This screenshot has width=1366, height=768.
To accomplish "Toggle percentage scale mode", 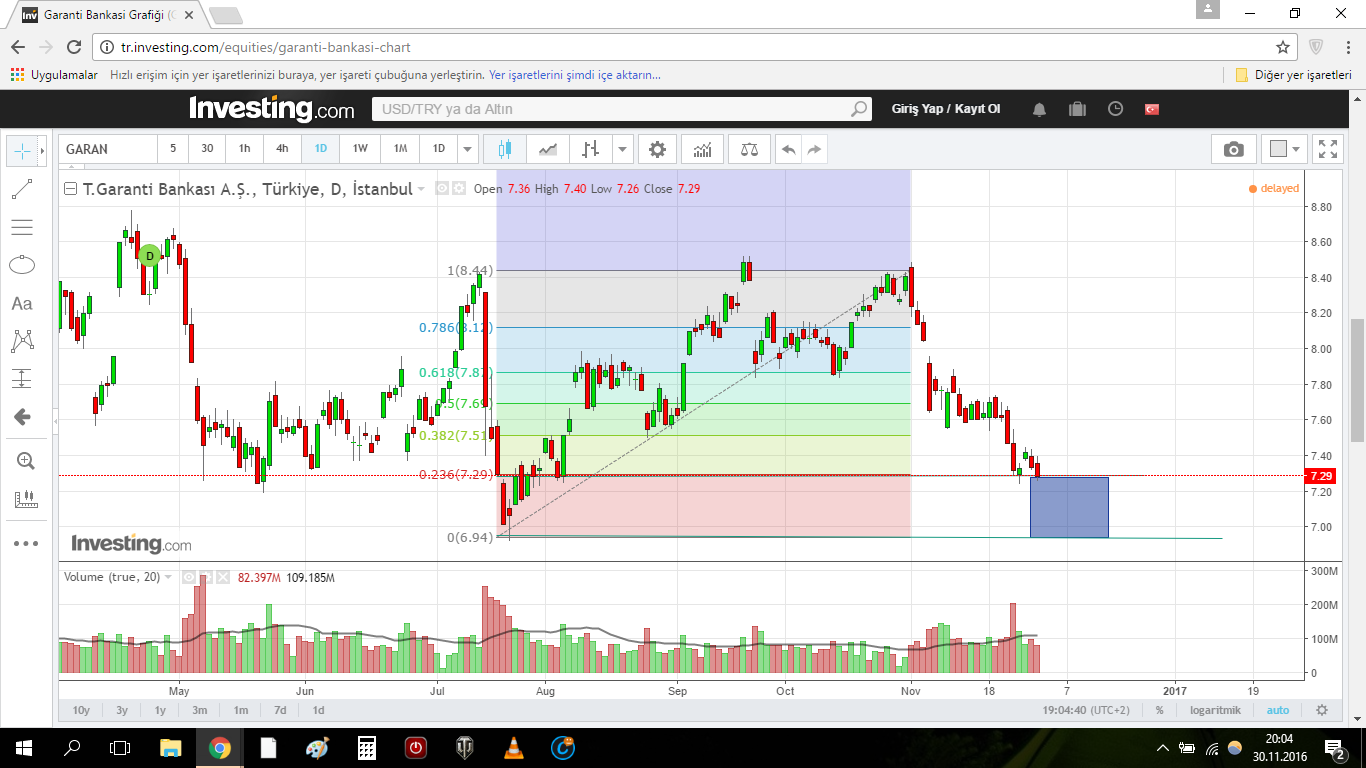I will click(x=1160, y=710).
